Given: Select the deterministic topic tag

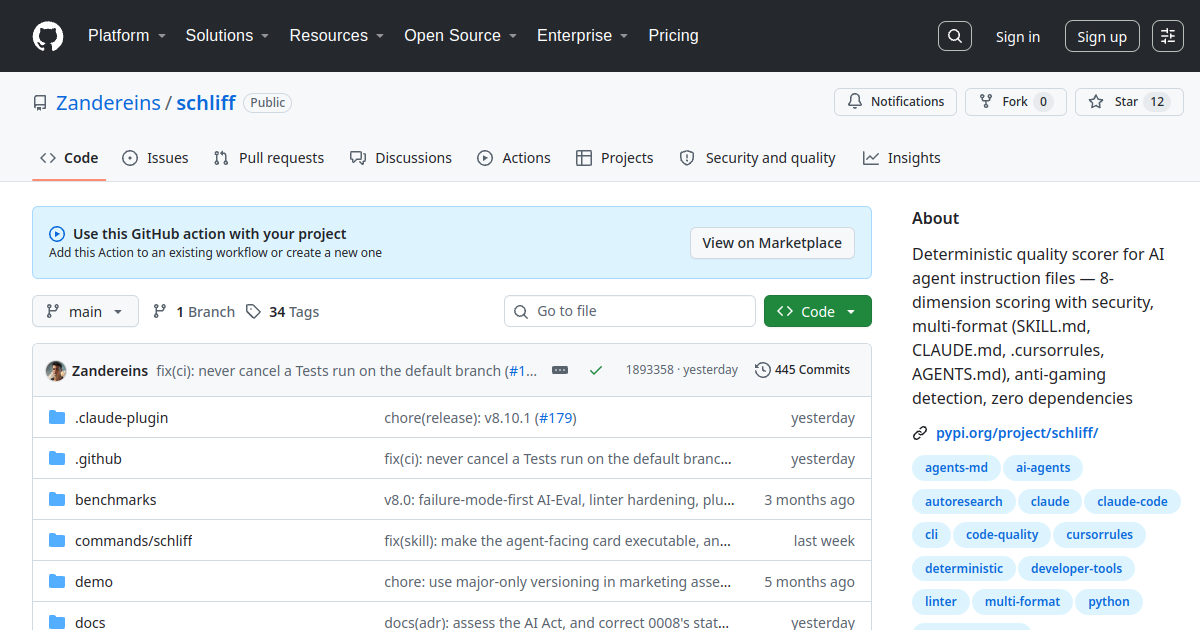Looking at the screenshot, I should click(964, 569).
